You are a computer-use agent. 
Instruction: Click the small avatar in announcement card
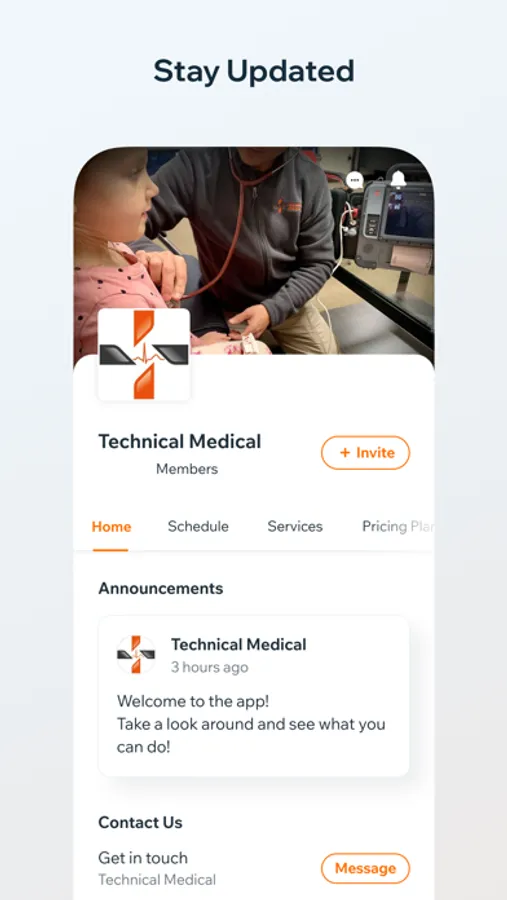136,654
